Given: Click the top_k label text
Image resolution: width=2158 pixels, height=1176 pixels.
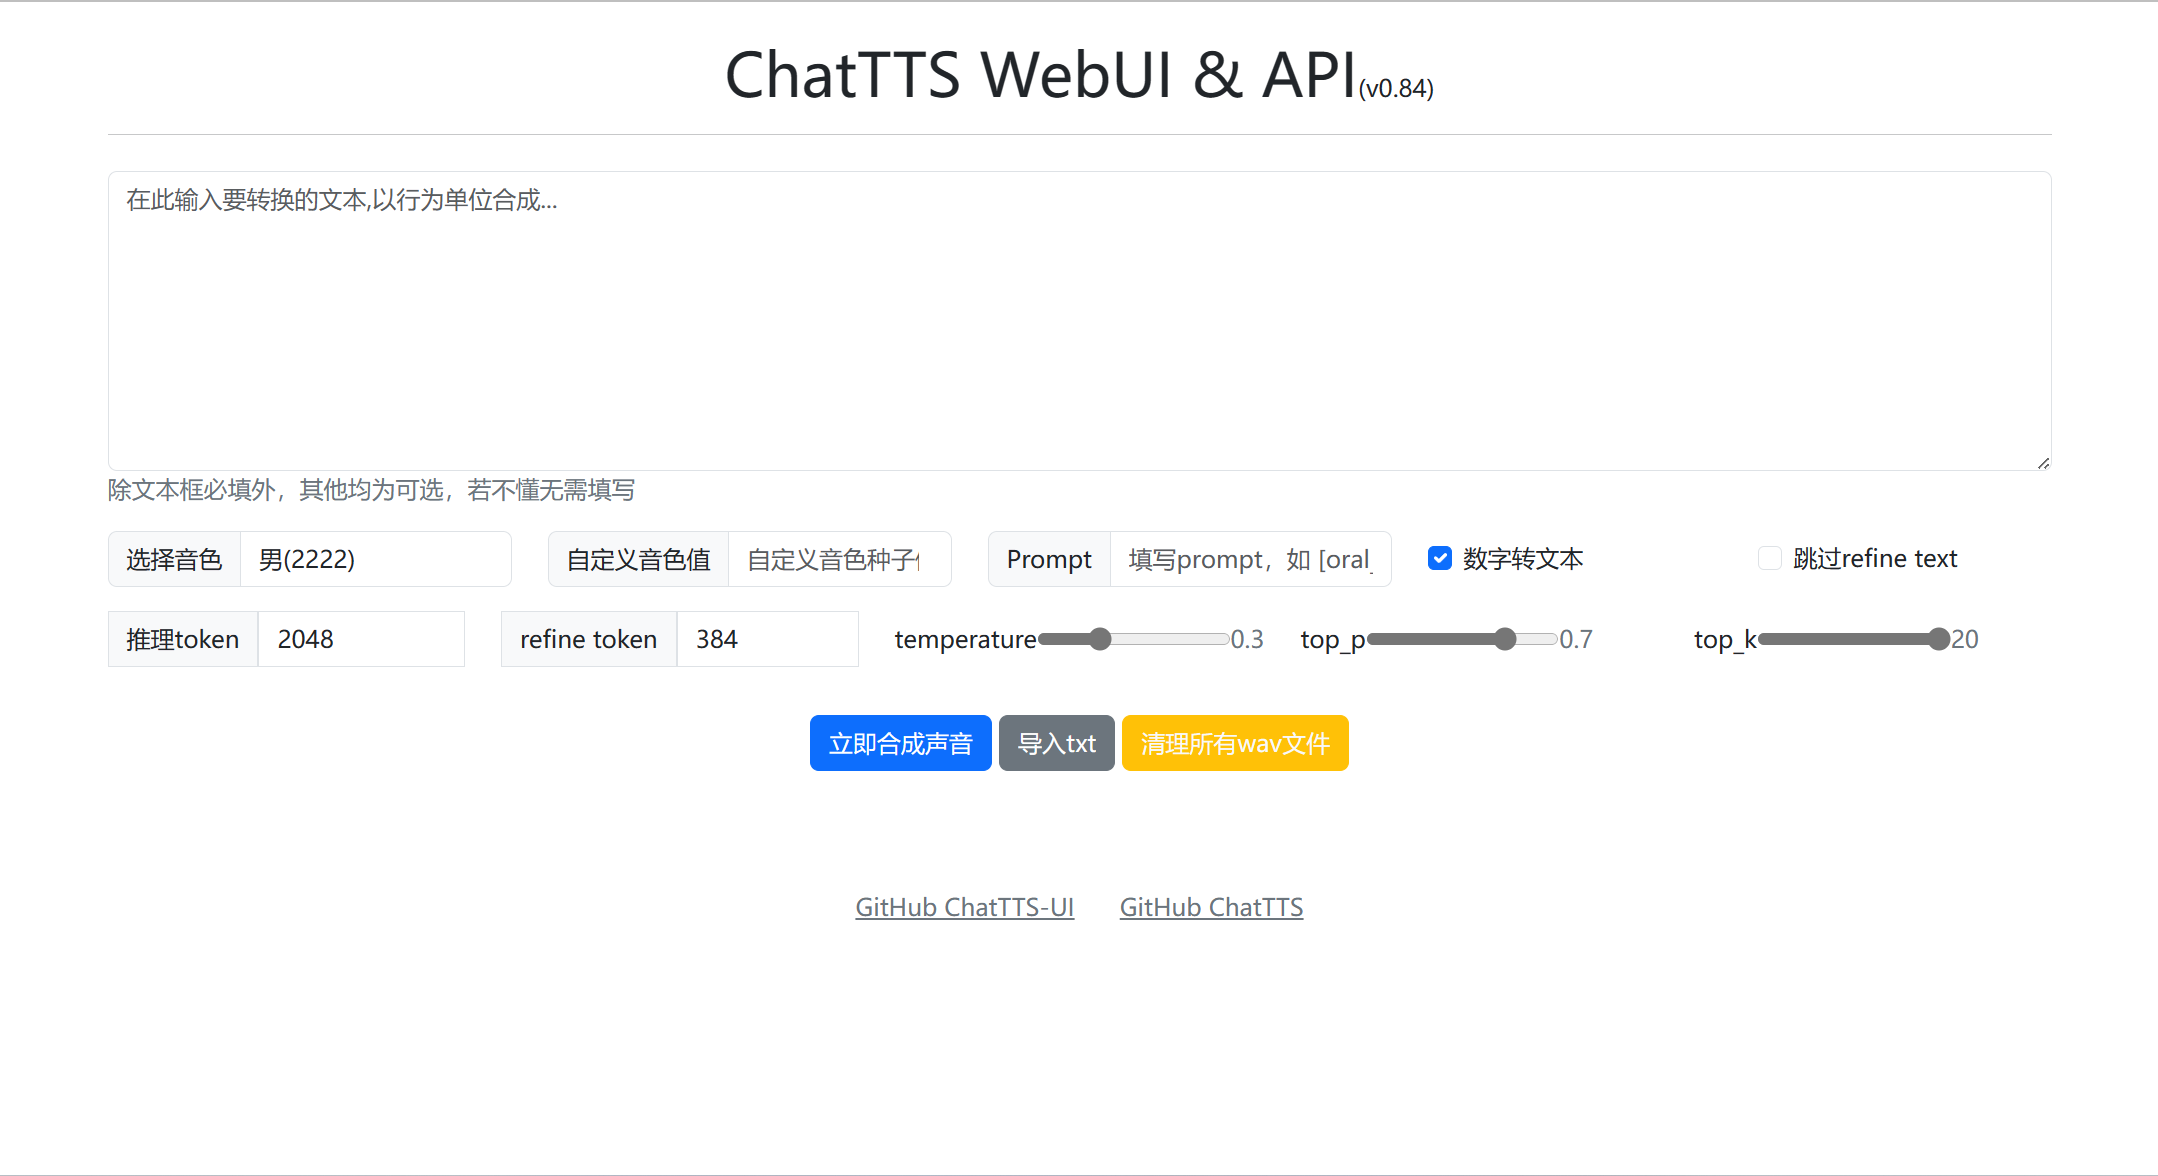Looking at the screenshot, I should (x=1725, y=640).
